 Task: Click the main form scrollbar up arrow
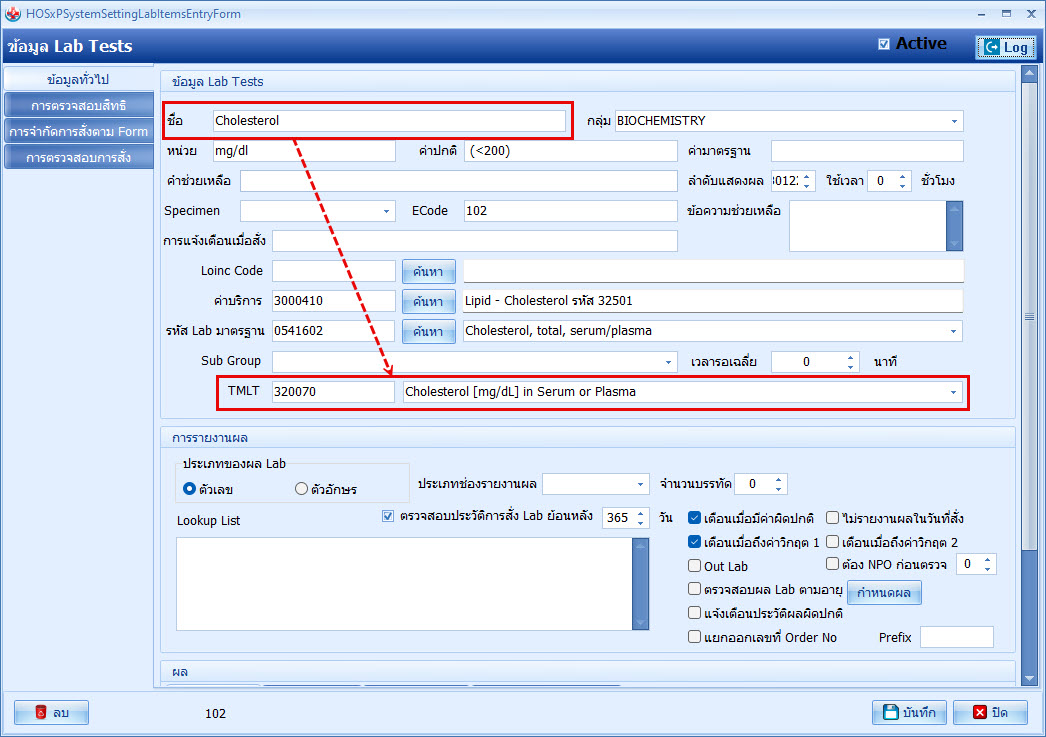(x=1029, y=73)
